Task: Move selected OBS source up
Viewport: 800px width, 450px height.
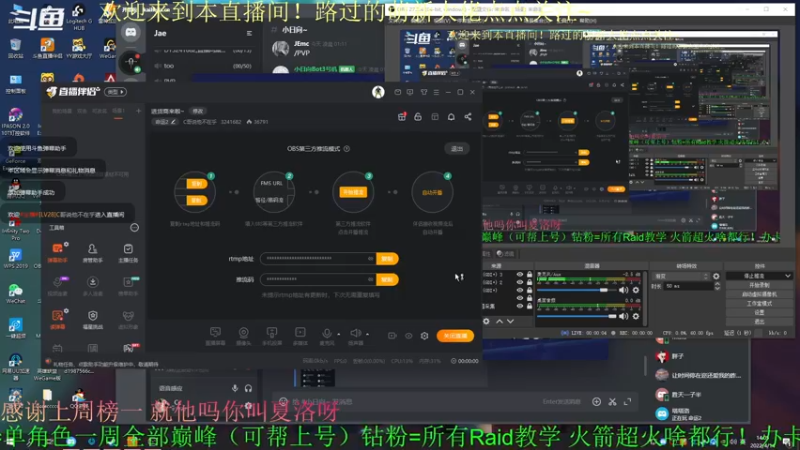Action: pyautogui.click(x=499, y=321)
